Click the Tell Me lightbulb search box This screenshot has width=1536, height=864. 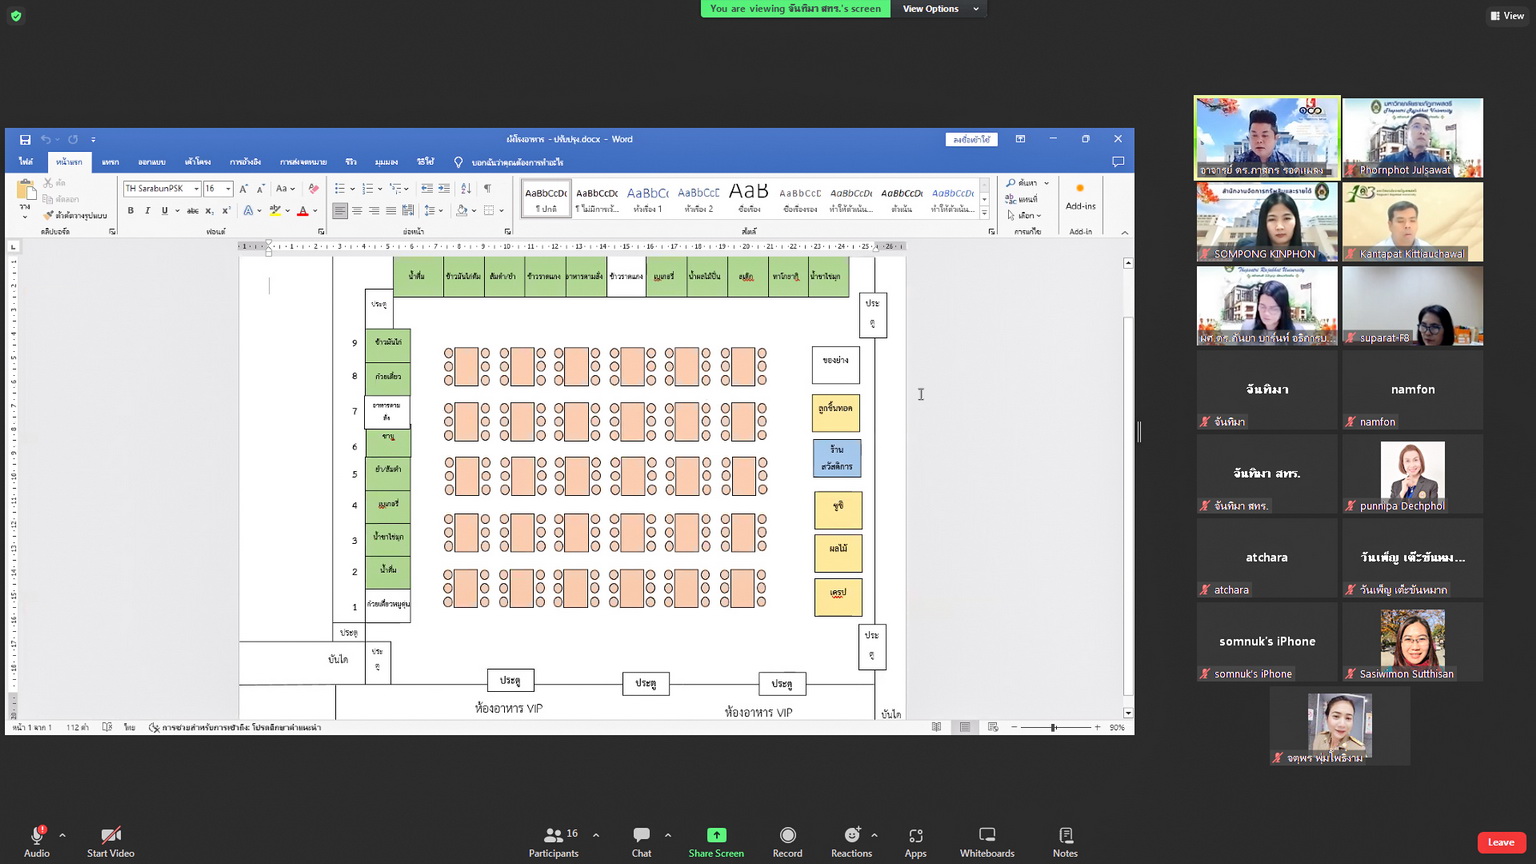509,162
